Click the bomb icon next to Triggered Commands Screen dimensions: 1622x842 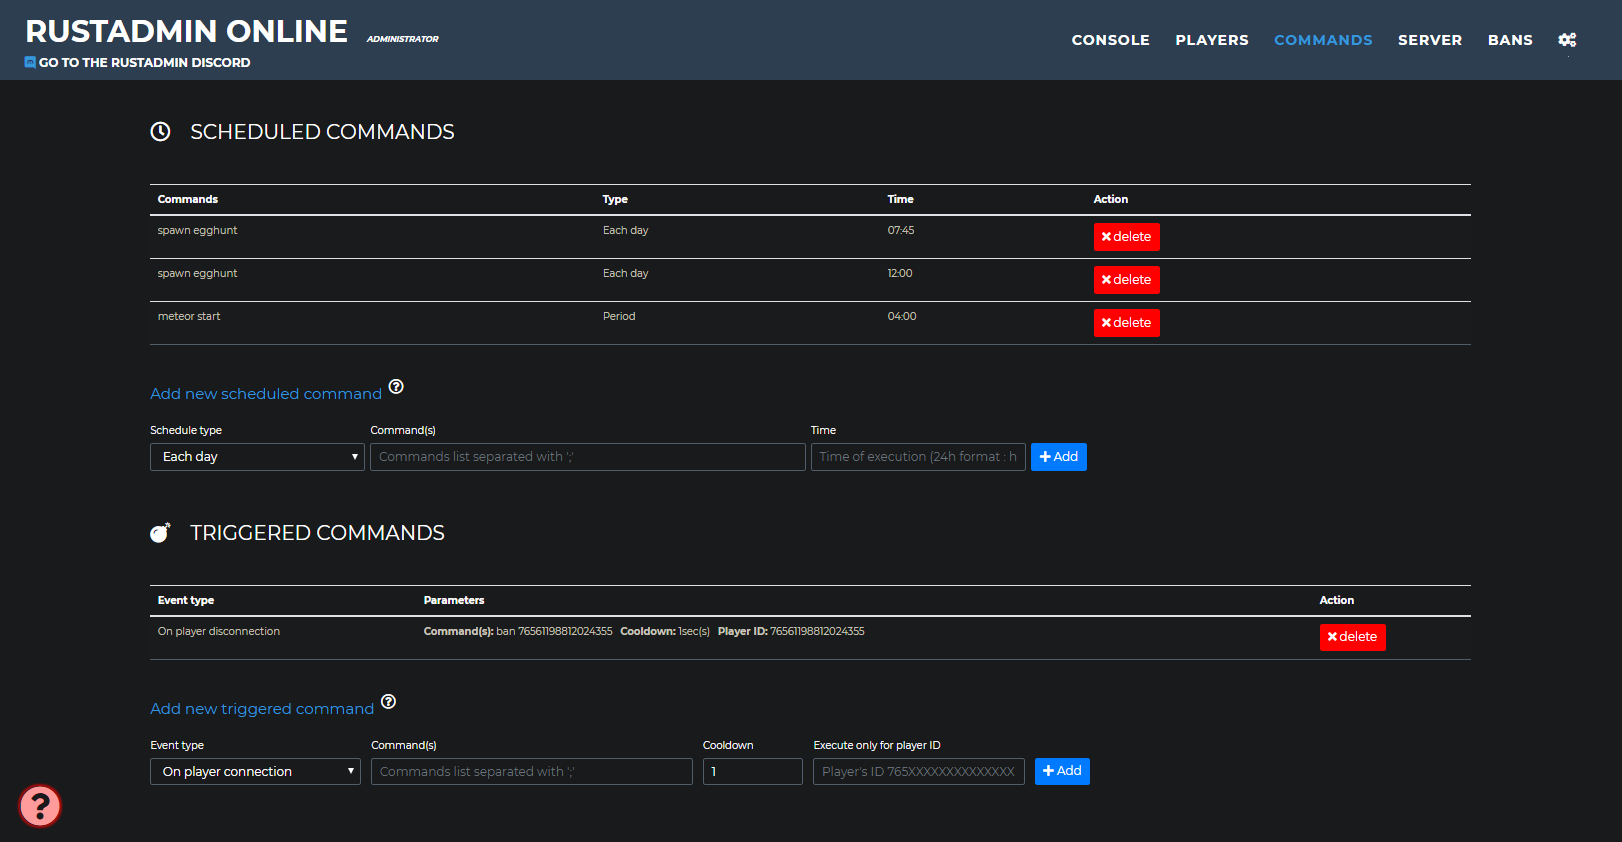coord(160,533)
